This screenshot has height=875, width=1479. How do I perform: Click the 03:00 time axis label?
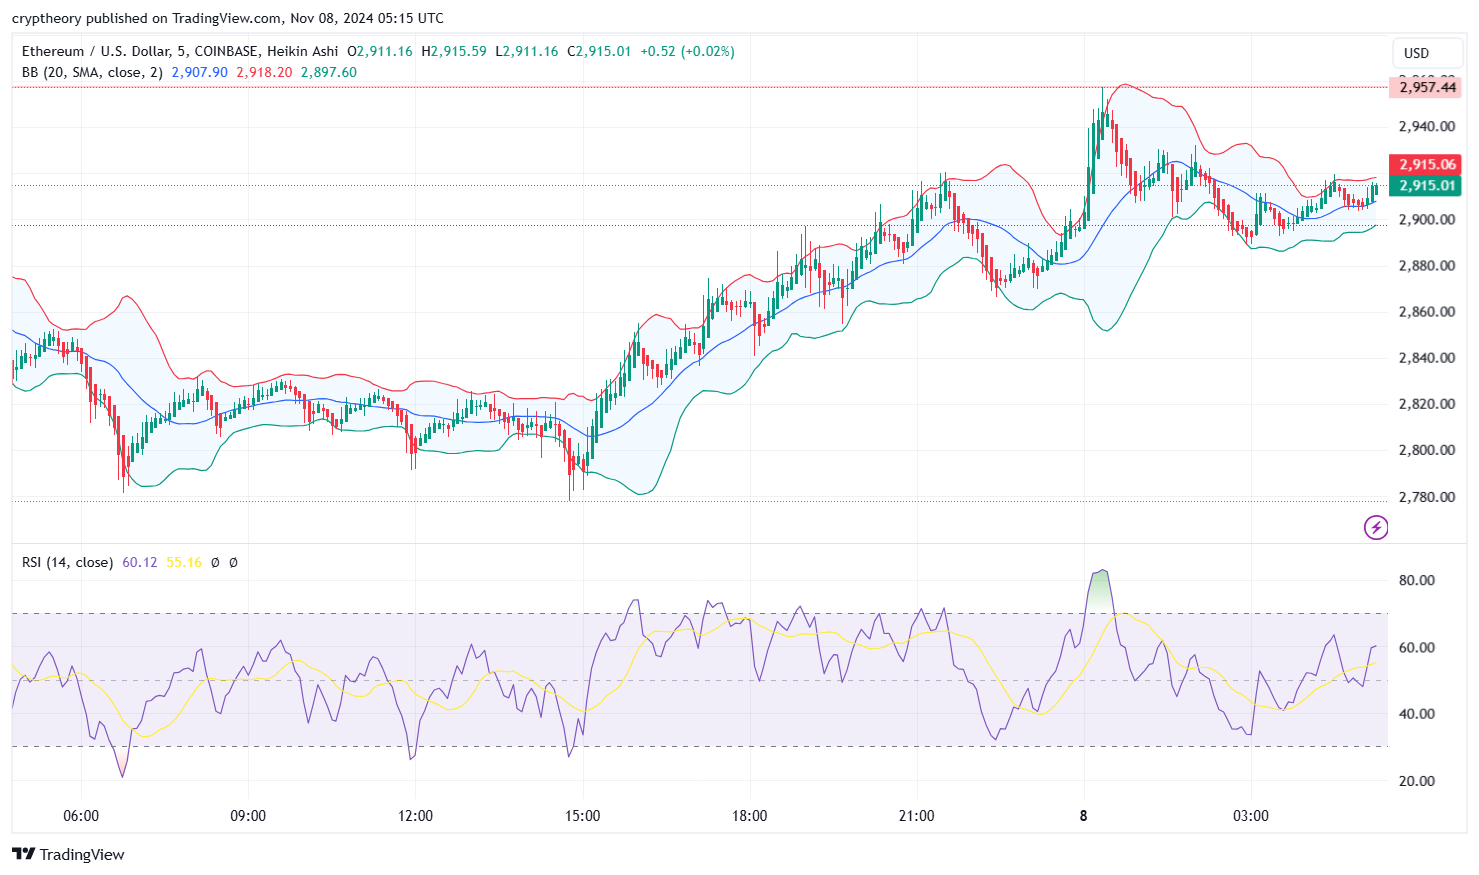pos(1250,815)
